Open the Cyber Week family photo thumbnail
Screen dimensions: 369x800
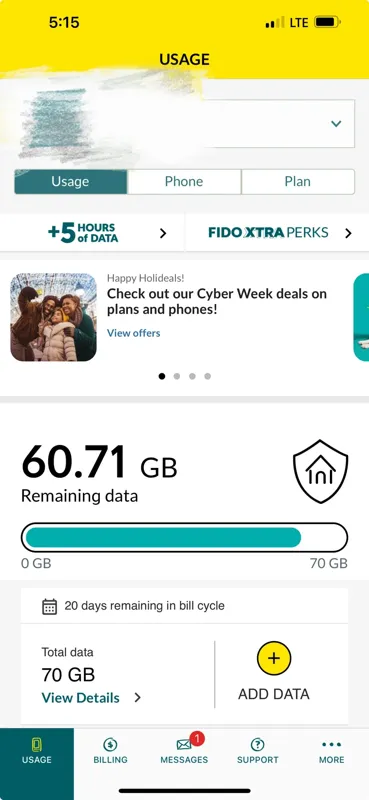coord(53,317)
